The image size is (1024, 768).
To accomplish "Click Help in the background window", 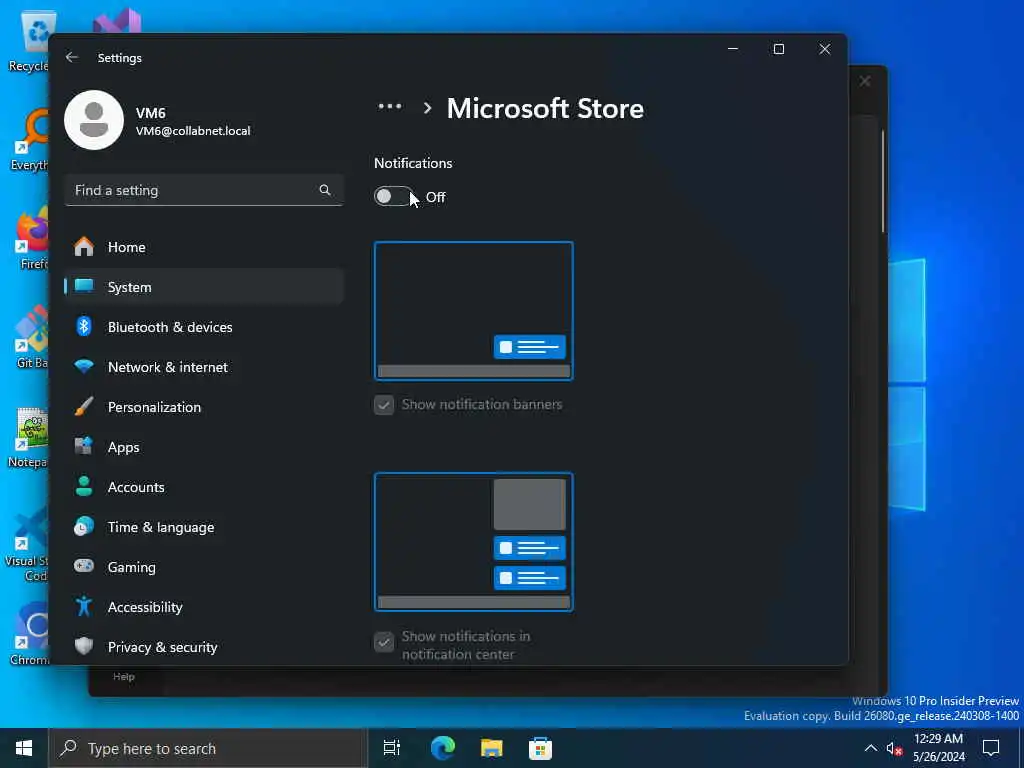I will 123,677.
